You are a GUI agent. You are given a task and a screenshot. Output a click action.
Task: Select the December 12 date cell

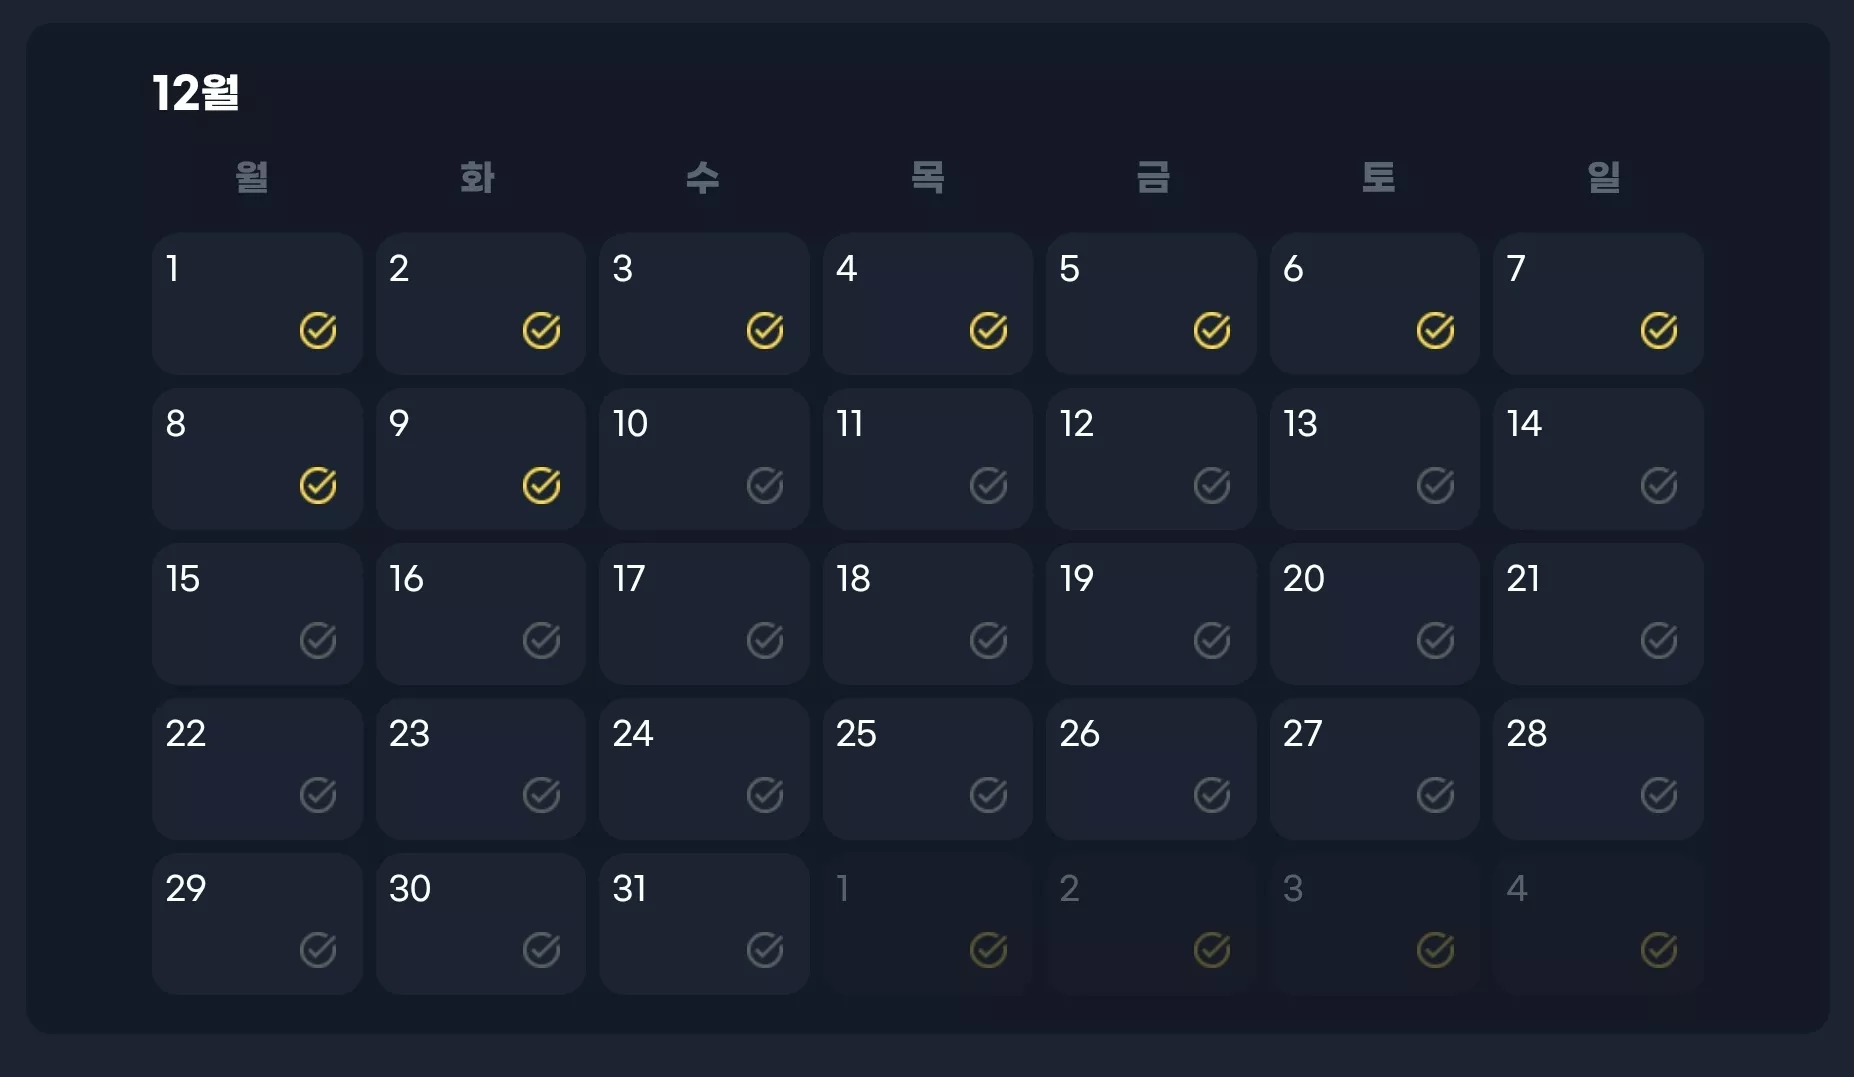click(1151, 459)
